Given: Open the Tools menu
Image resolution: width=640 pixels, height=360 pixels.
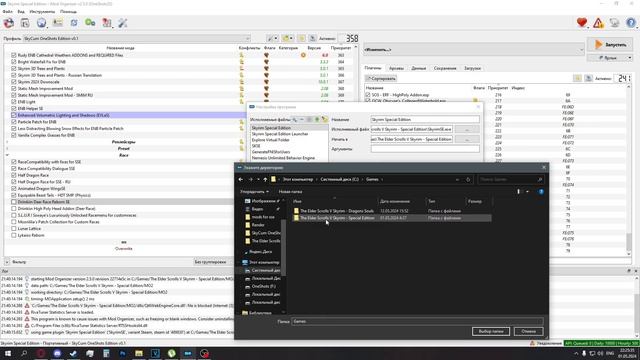Looking at the screenshot, I should (42, 12).
